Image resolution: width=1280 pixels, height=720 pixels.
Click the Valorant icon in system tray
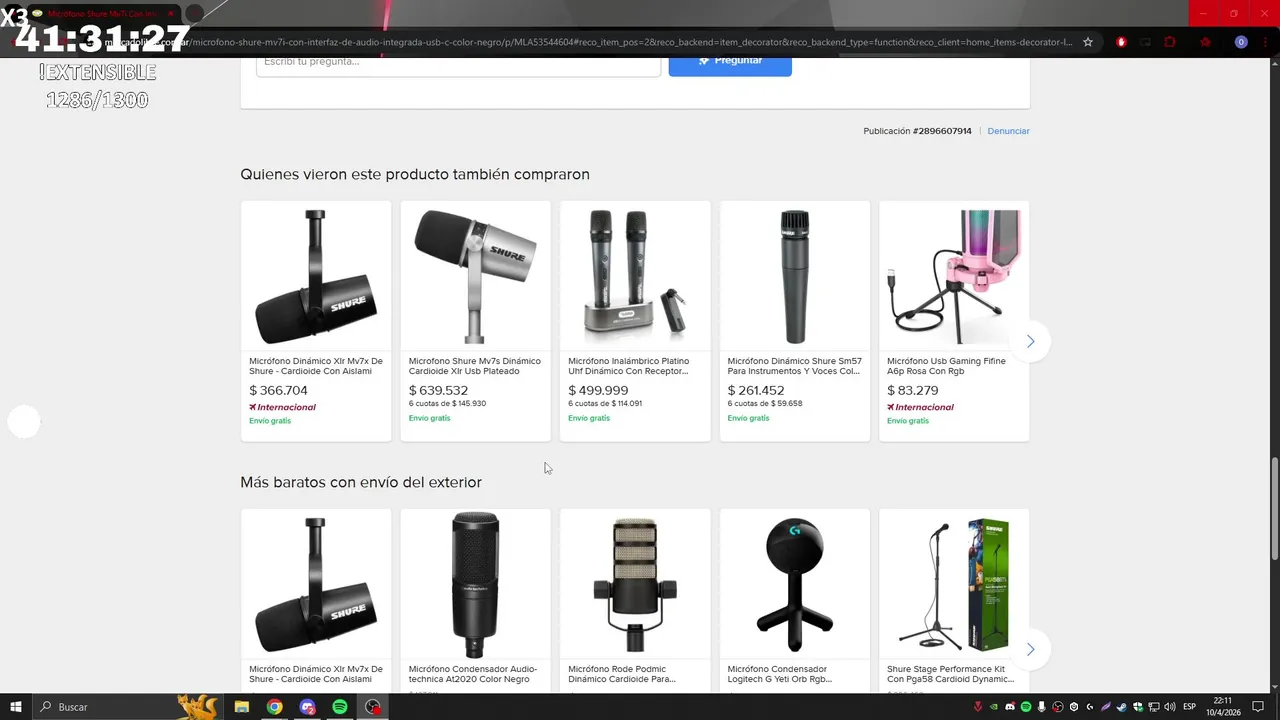(978, 707)
